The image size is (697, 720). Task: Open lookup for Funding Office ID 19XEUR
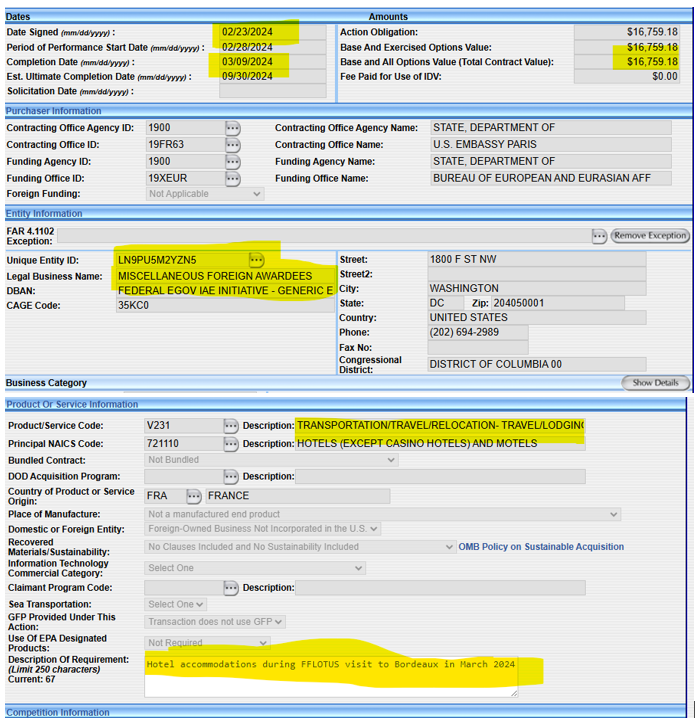pos(232,179)
